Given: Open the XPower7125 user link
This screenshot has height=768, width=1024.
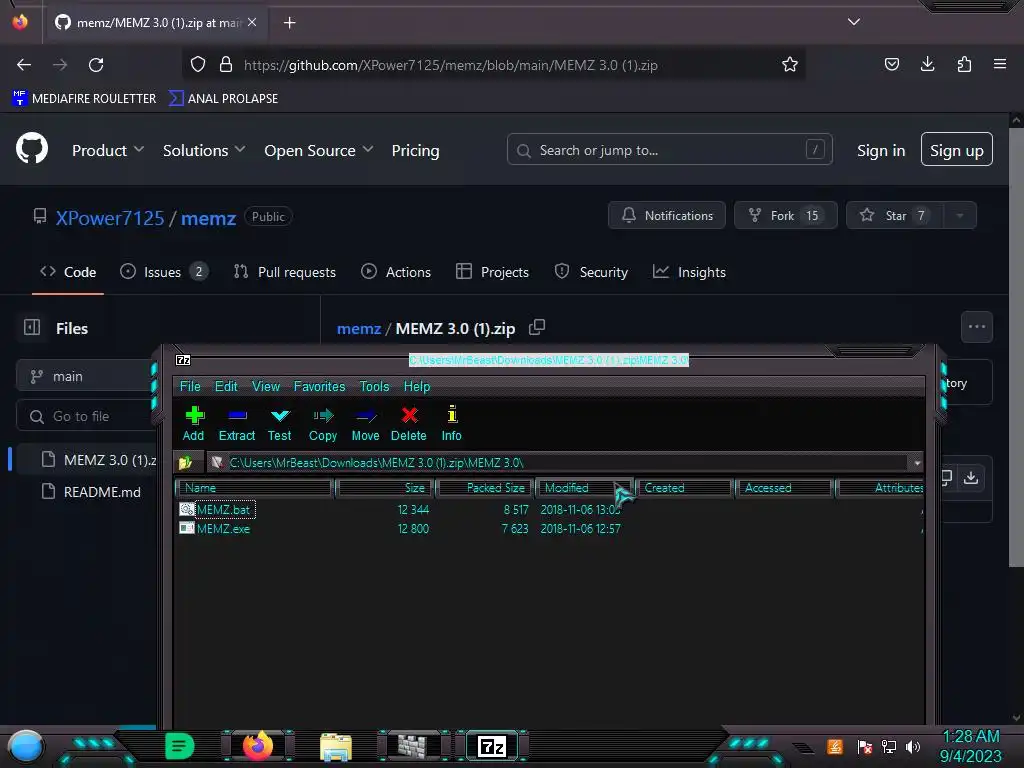Looking at the screenshot, I should tap(110, 217).
